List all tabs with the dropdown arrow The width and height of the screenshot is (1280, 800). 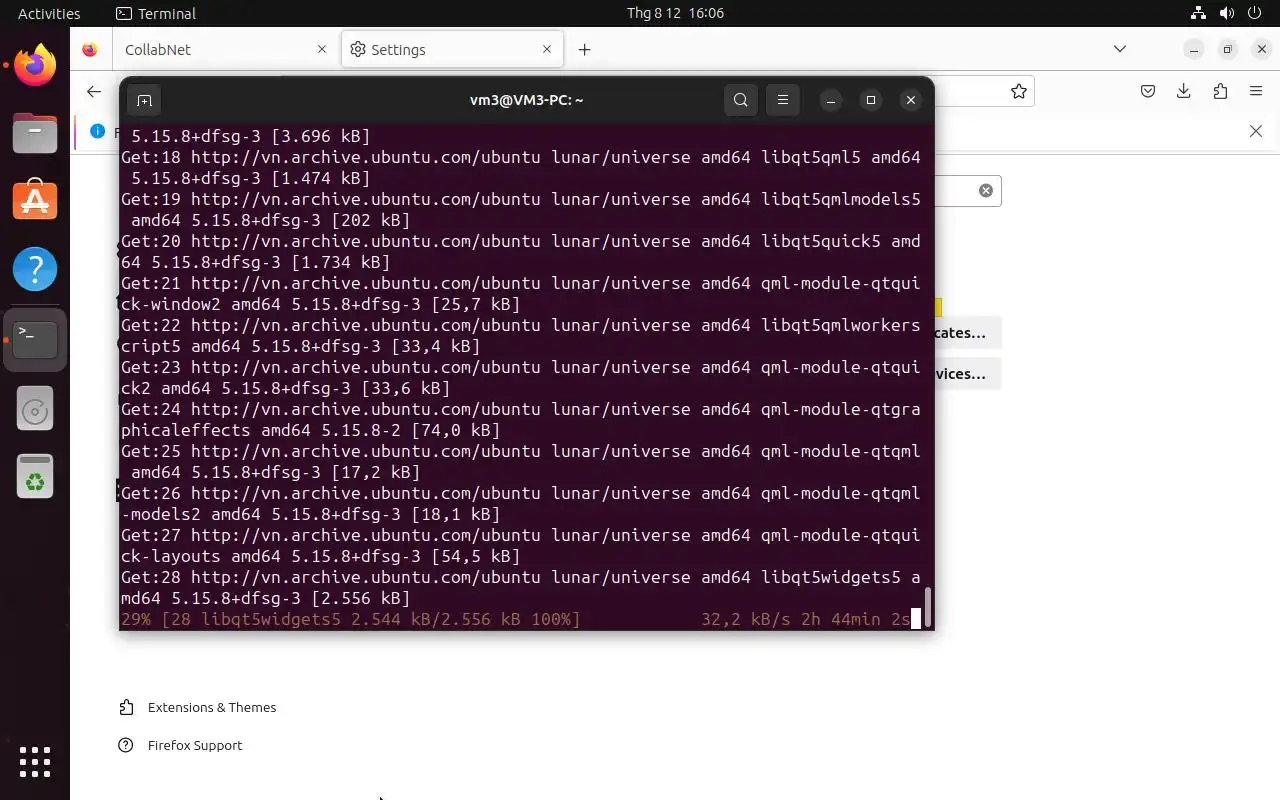pyautogui.click(x=1120, y=49)
